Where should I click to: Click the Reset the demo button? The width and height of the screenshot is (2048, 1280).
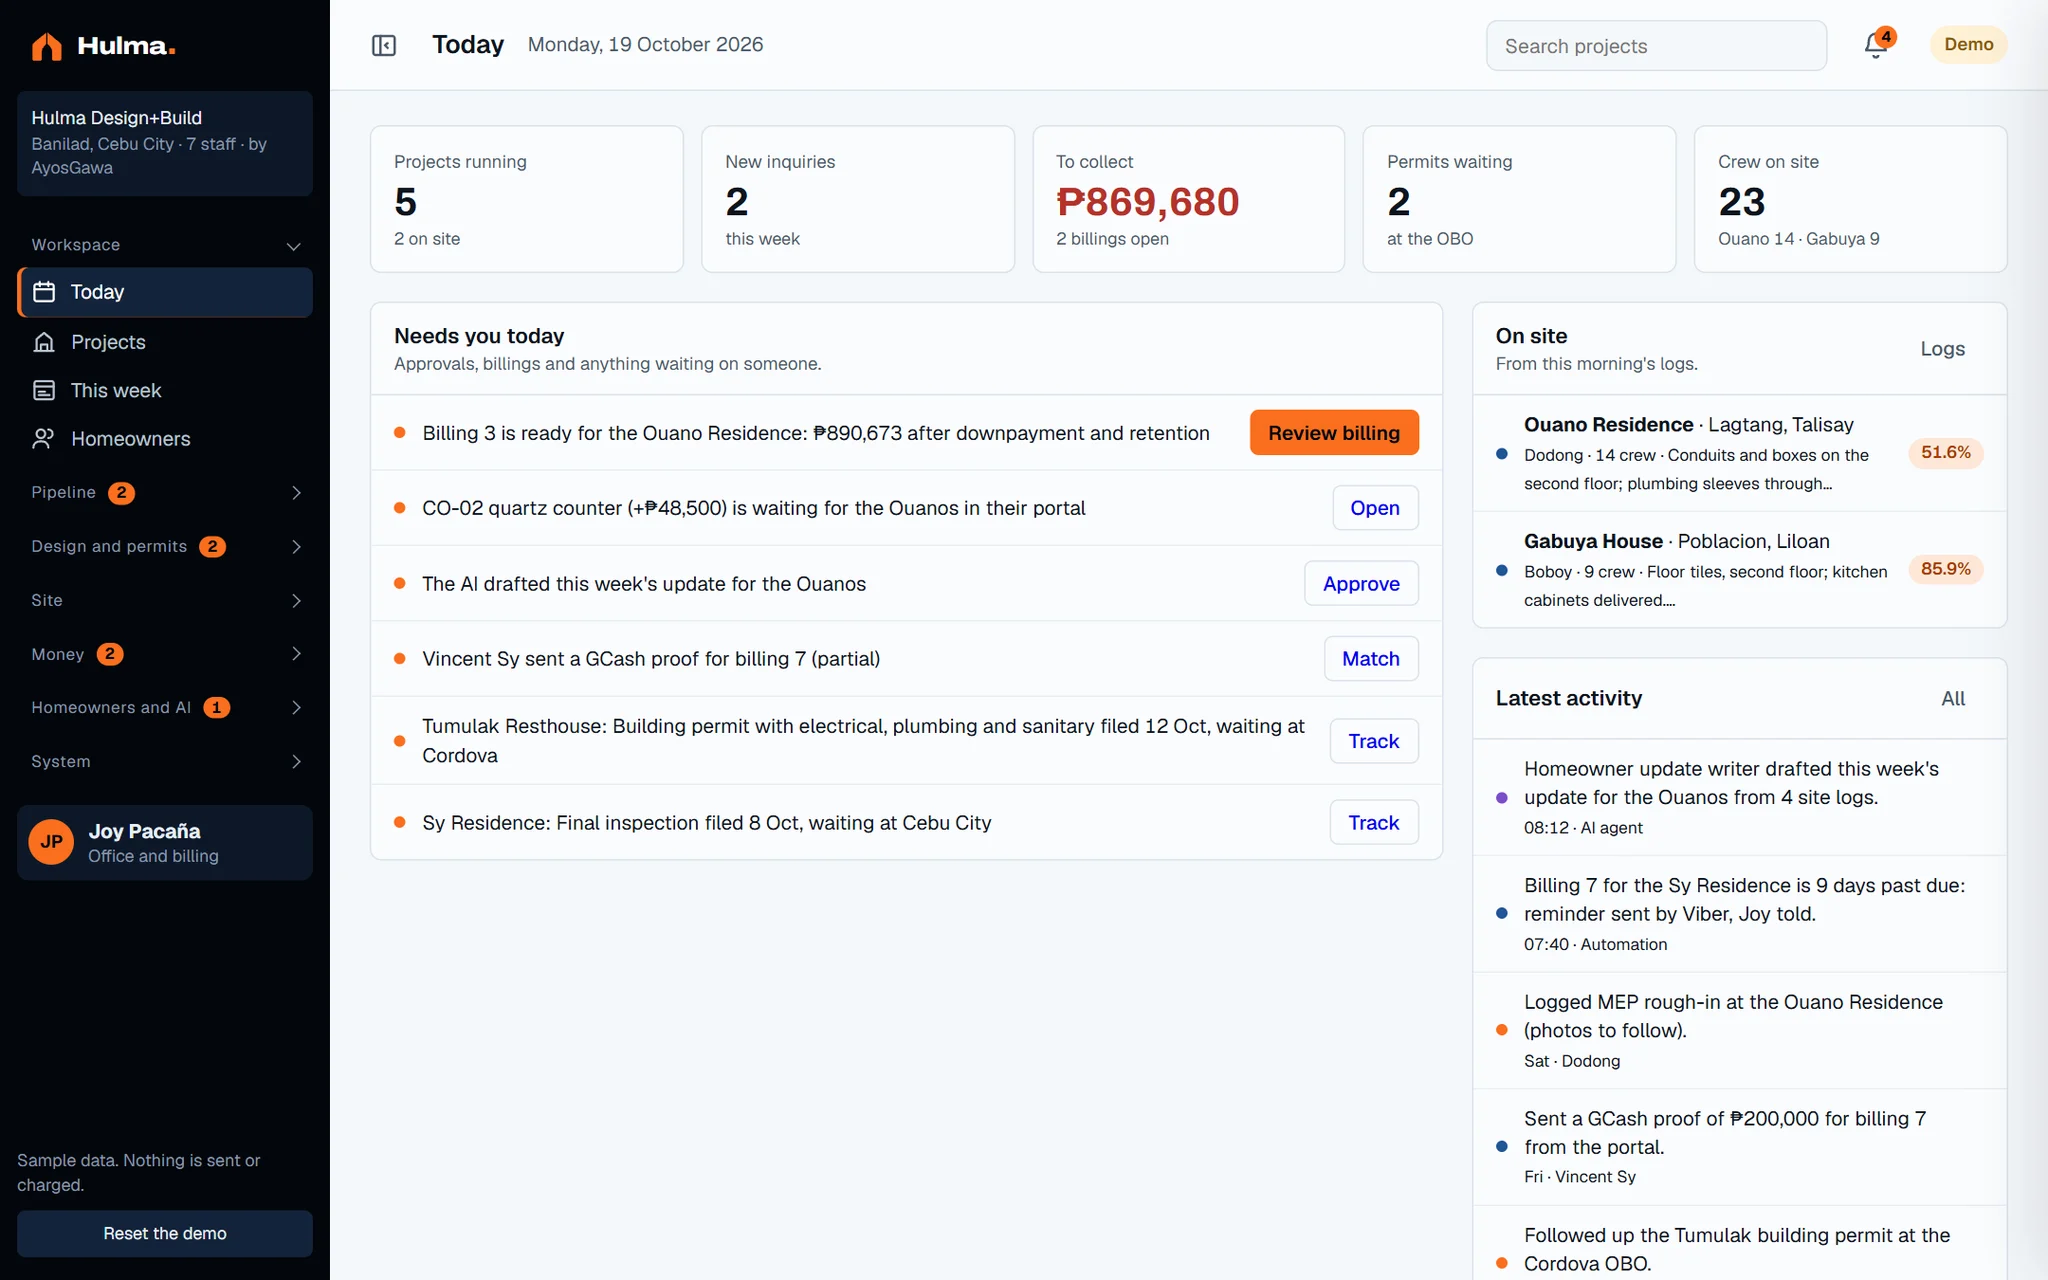point(165,1234)
